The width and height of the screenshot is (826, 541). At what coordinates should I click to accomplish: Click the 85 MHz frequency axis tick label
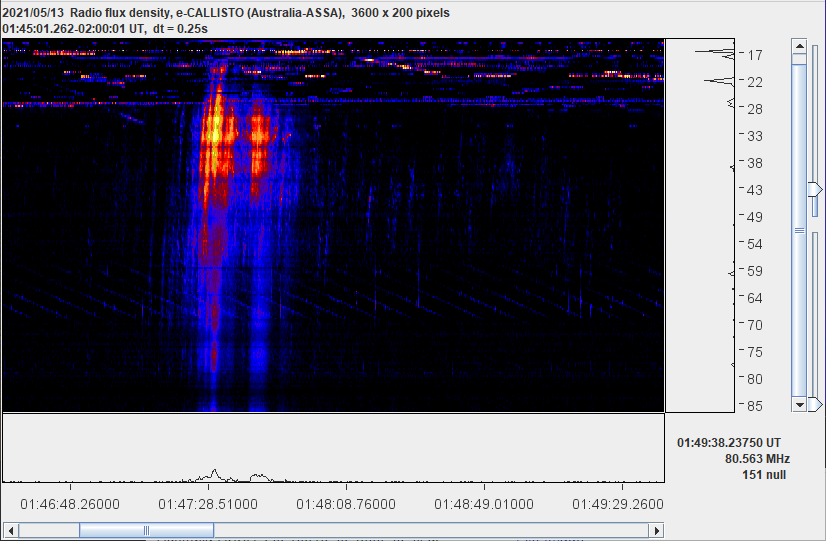tap(755, 406)
